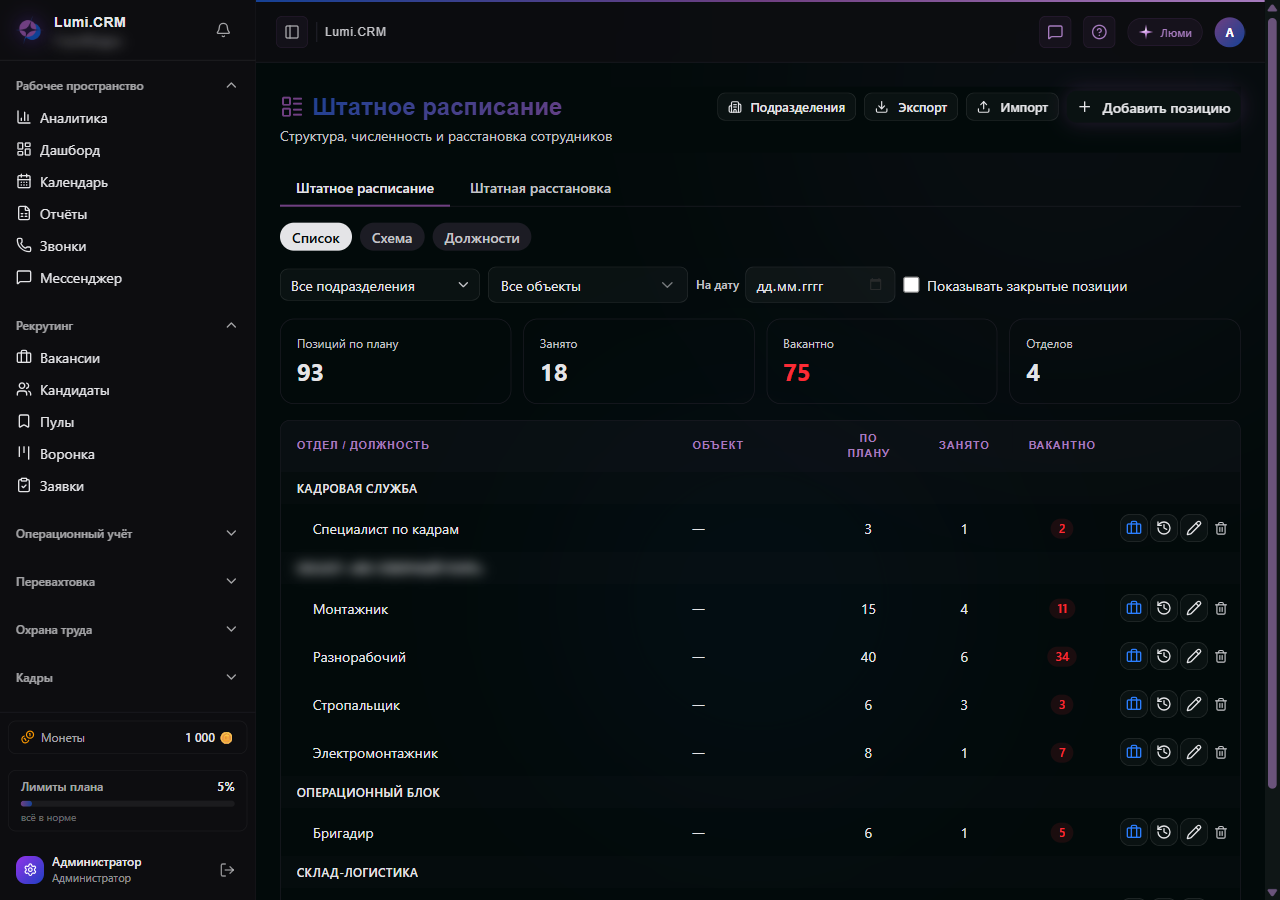The height and width of the screenshot is (900, 1280).
Task: Click Электромонтажник position name
Action: click(x=375, y=753)
